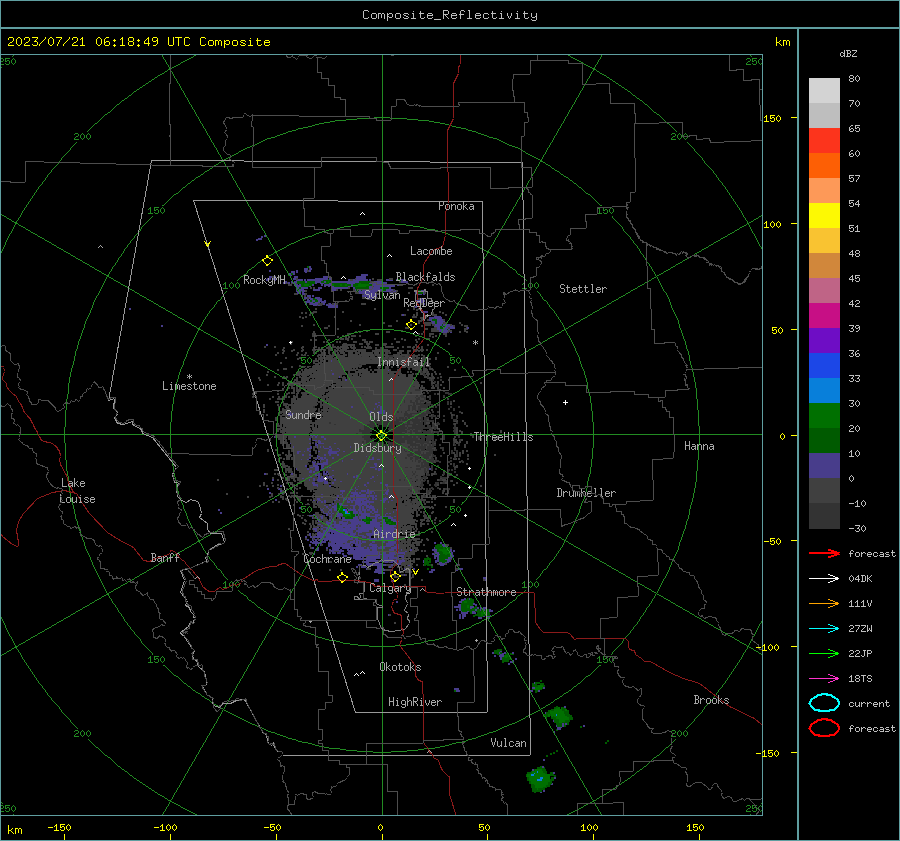This screenshot has height=841, width=900.
Task: Select the yellow 51-54 dBZ color band
Action: (824, 216)
